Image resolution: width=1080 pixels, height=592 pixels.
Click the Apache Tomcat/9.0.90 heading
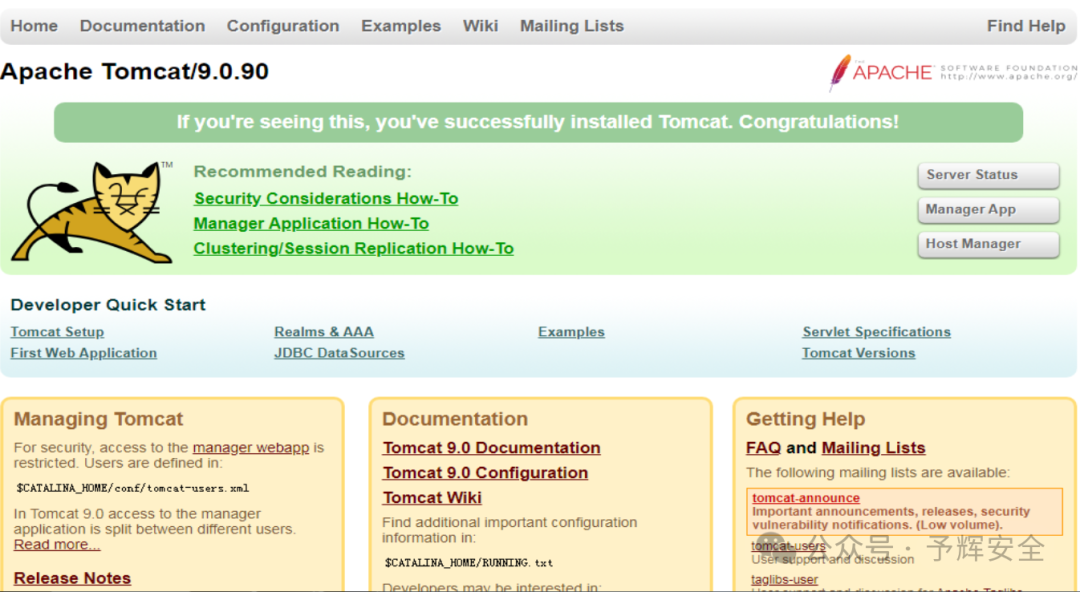click(x=134, y=72)
